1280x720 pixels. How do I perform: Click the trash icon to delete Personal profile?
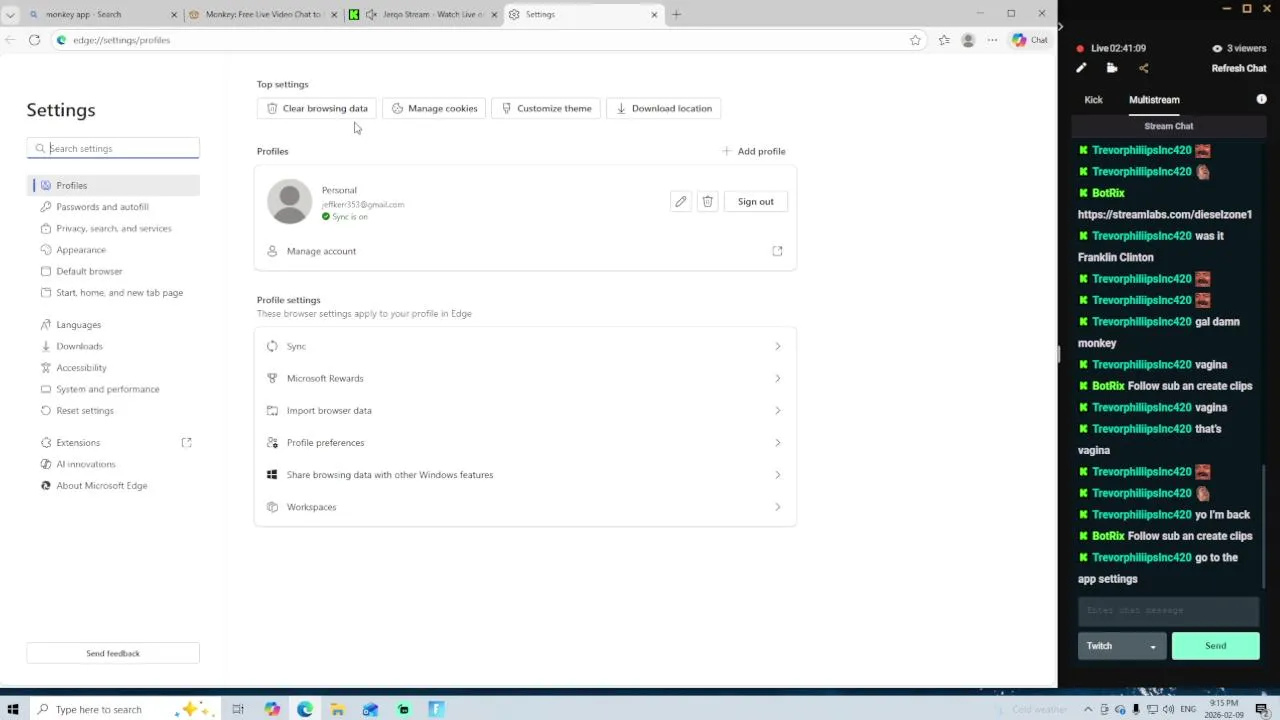click(707, 201)
